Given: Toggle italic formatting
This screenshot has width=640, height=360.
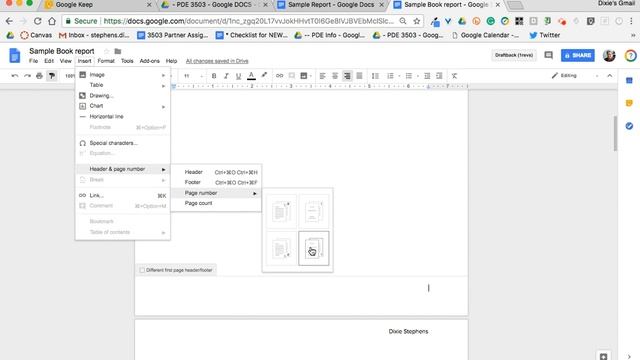Looking at the screenshot, I should coord(226,76).
